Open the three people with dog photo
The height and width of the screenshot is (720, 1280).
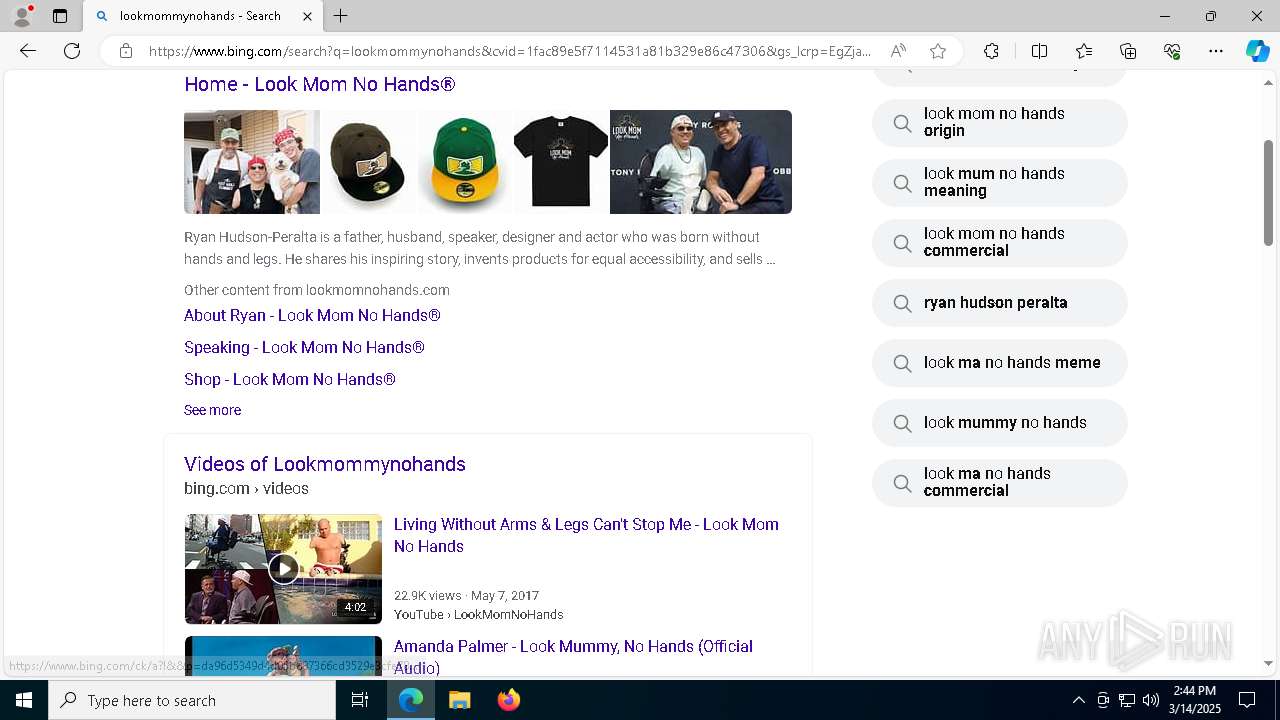pyautogui.click(x=252, y=162)
